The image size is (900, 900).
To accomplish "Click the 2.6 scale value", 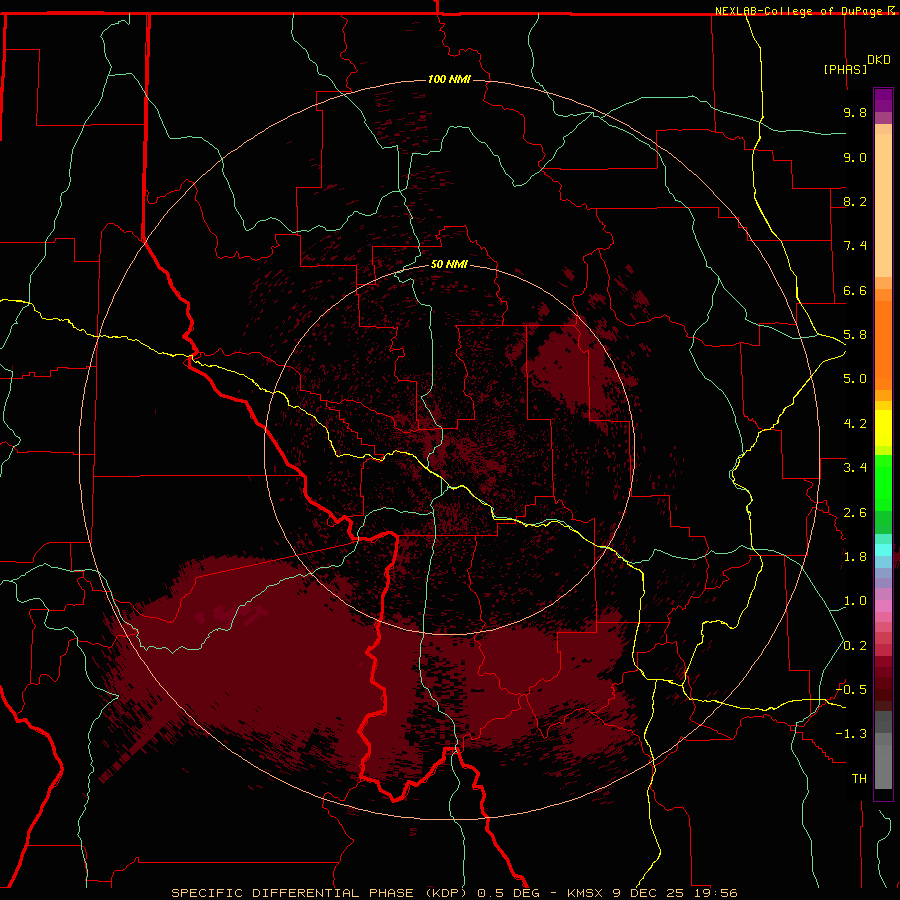I will click(855, 513).
